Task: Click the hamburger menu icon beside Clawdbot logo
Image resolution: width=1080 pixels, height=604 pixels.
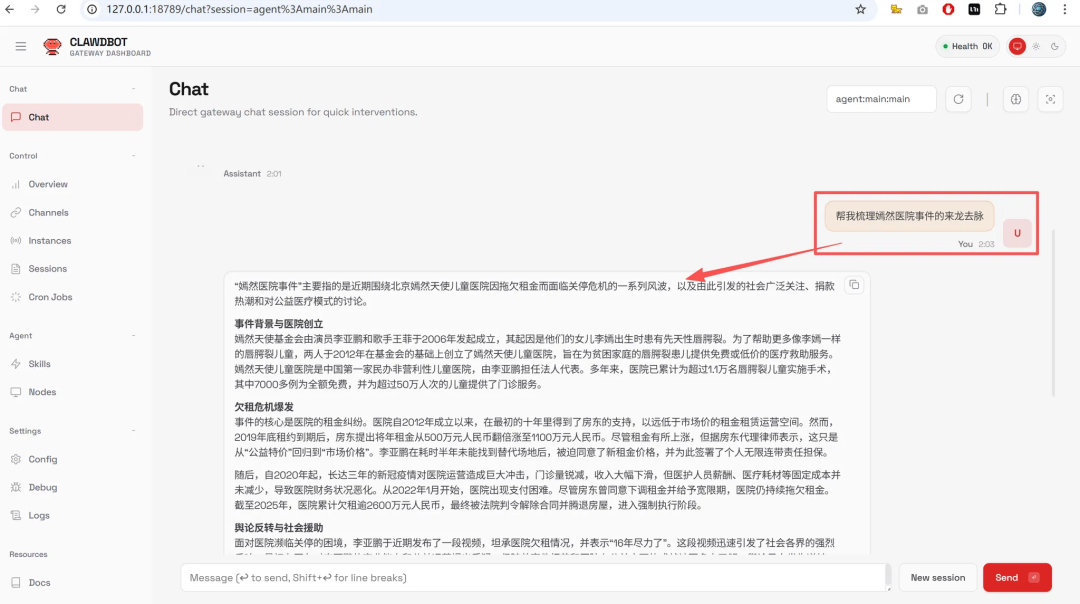Action: (x=21, y=46)
